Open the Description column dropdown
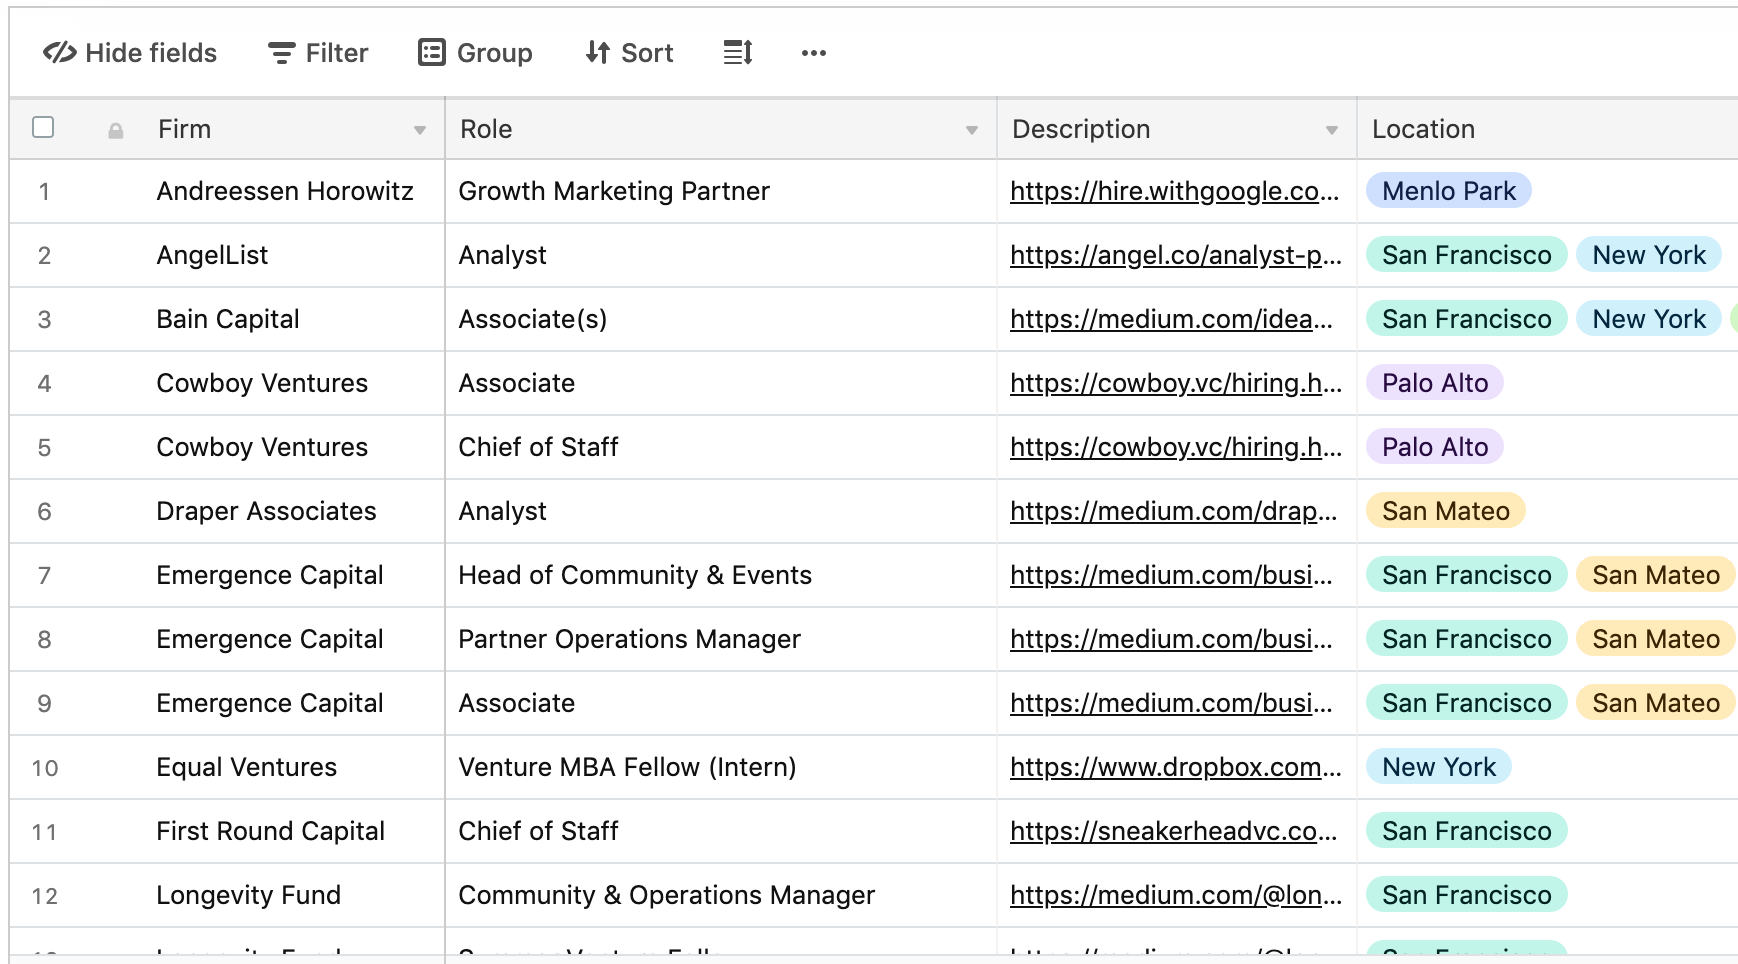The height and width of the screenshot is (964, 1738). [x=1333, y=129]
